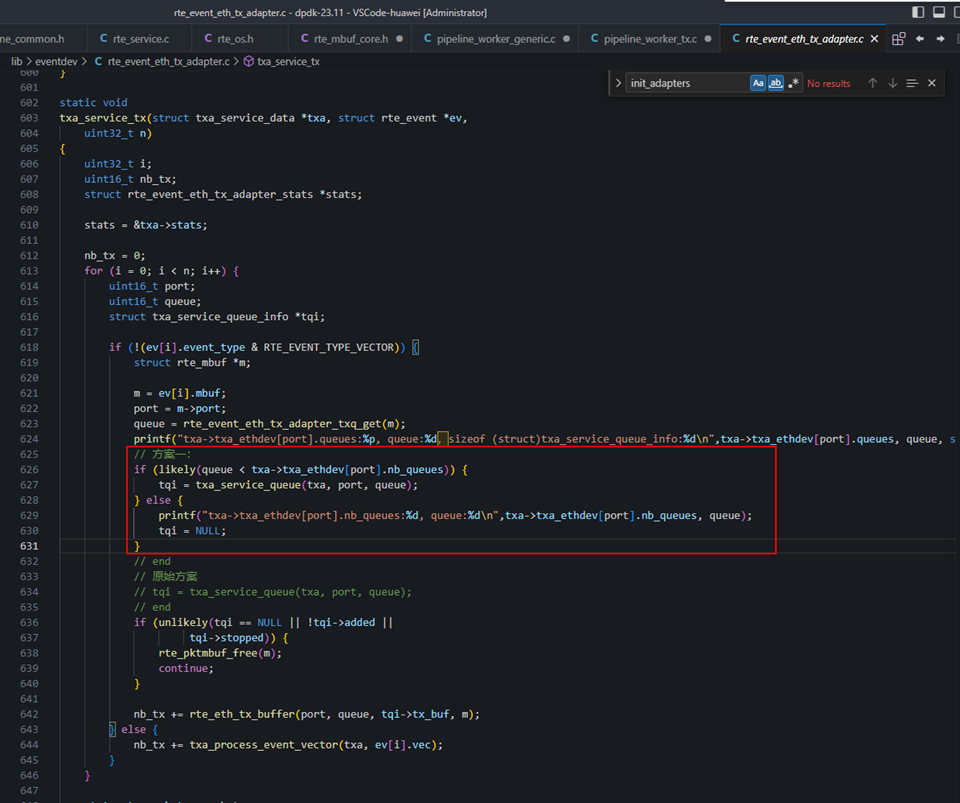The image size is (960, 803).
Task: Click unsaved dot on pipeline_worker_tx.c tab
Action: 708,39
